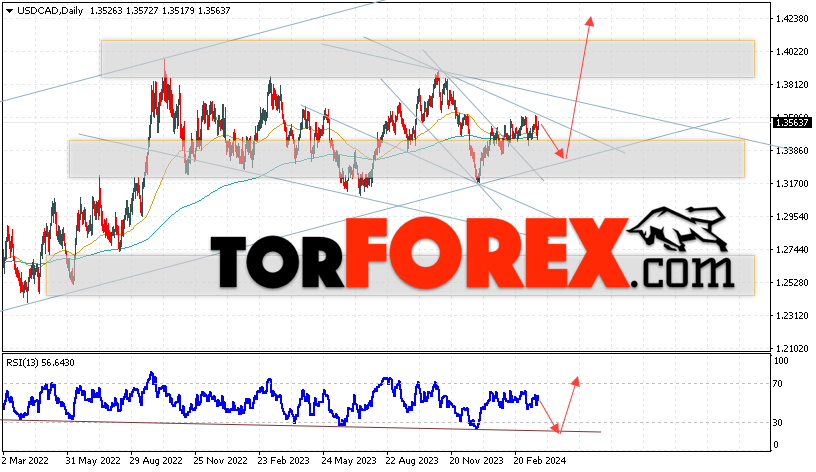The image size is (816, 472).
Task: Click the 1.33860 price axis label
Action: [792, 151]
